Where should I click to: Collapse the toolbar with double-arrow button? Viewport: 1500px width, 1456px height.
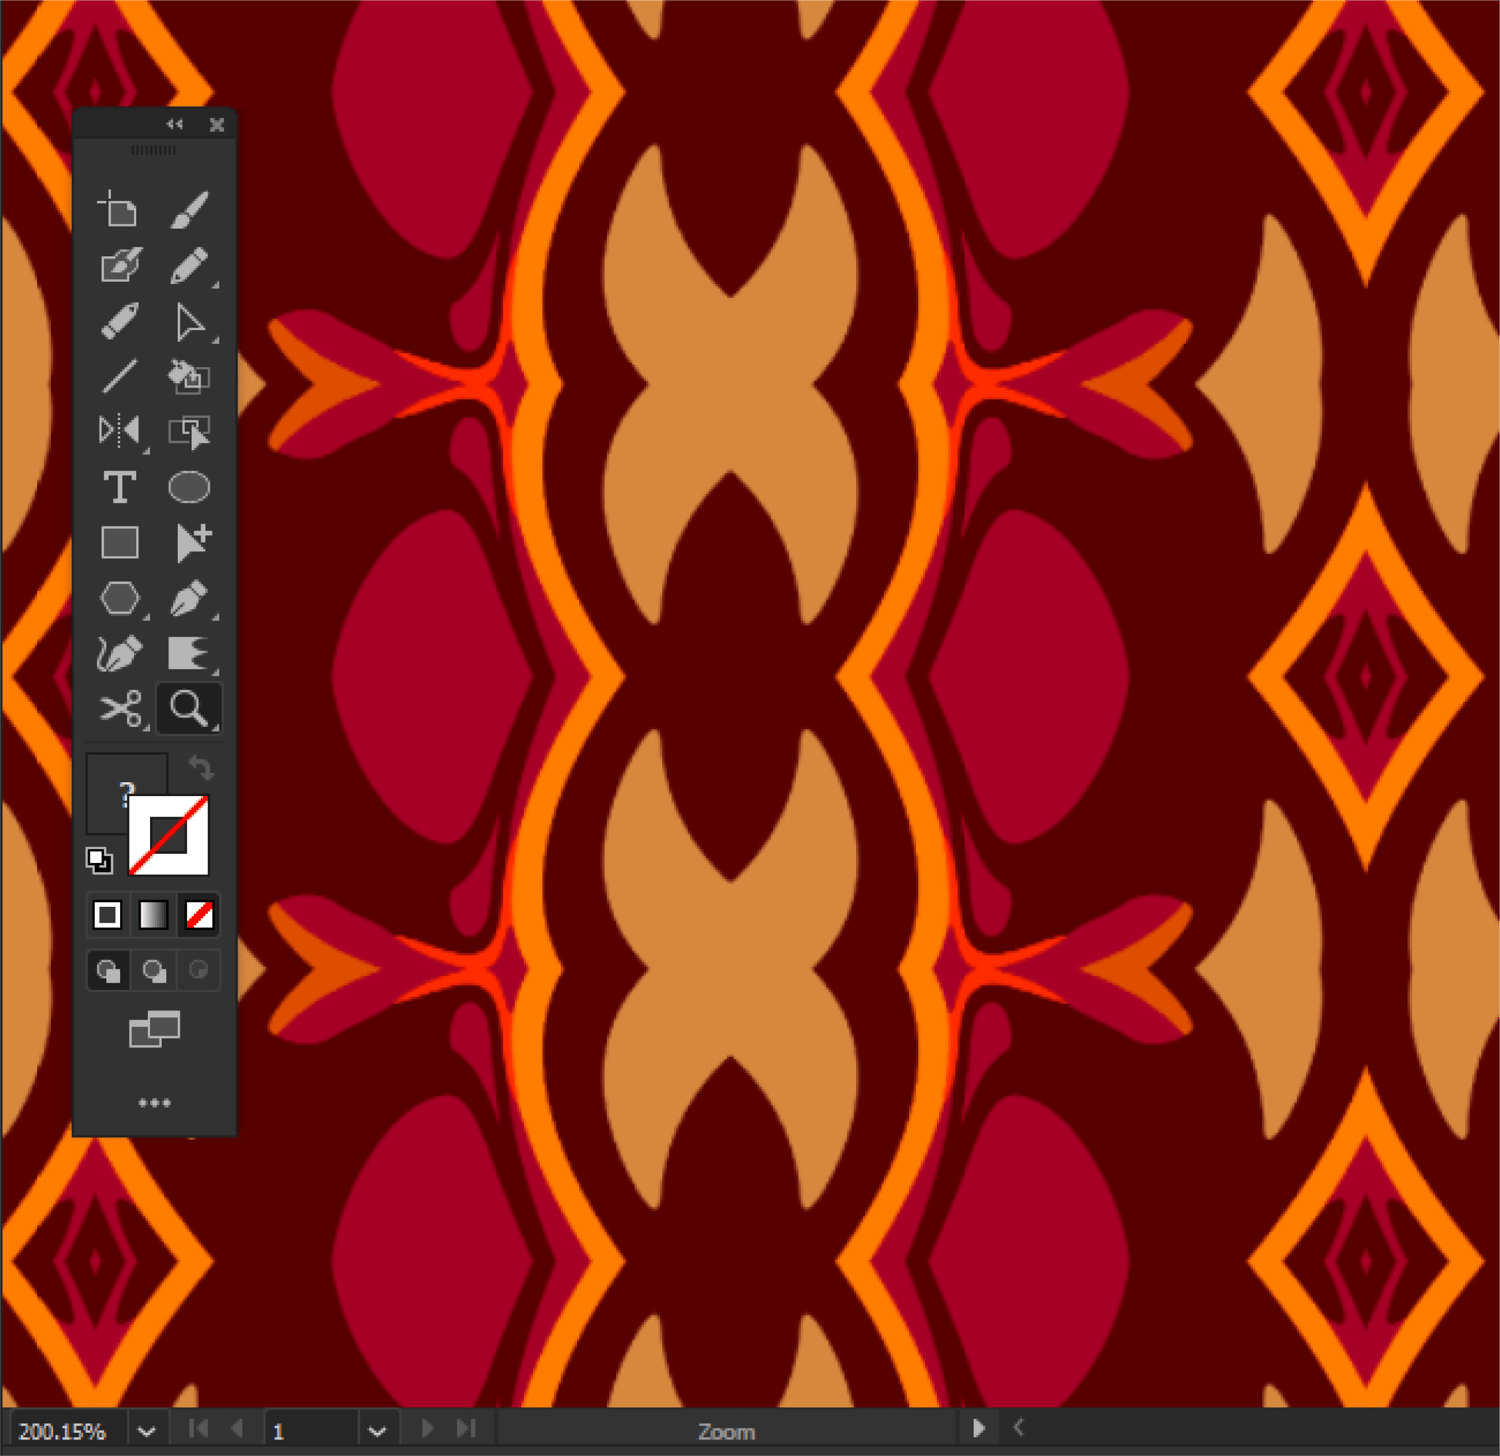(x=175, y=124)
